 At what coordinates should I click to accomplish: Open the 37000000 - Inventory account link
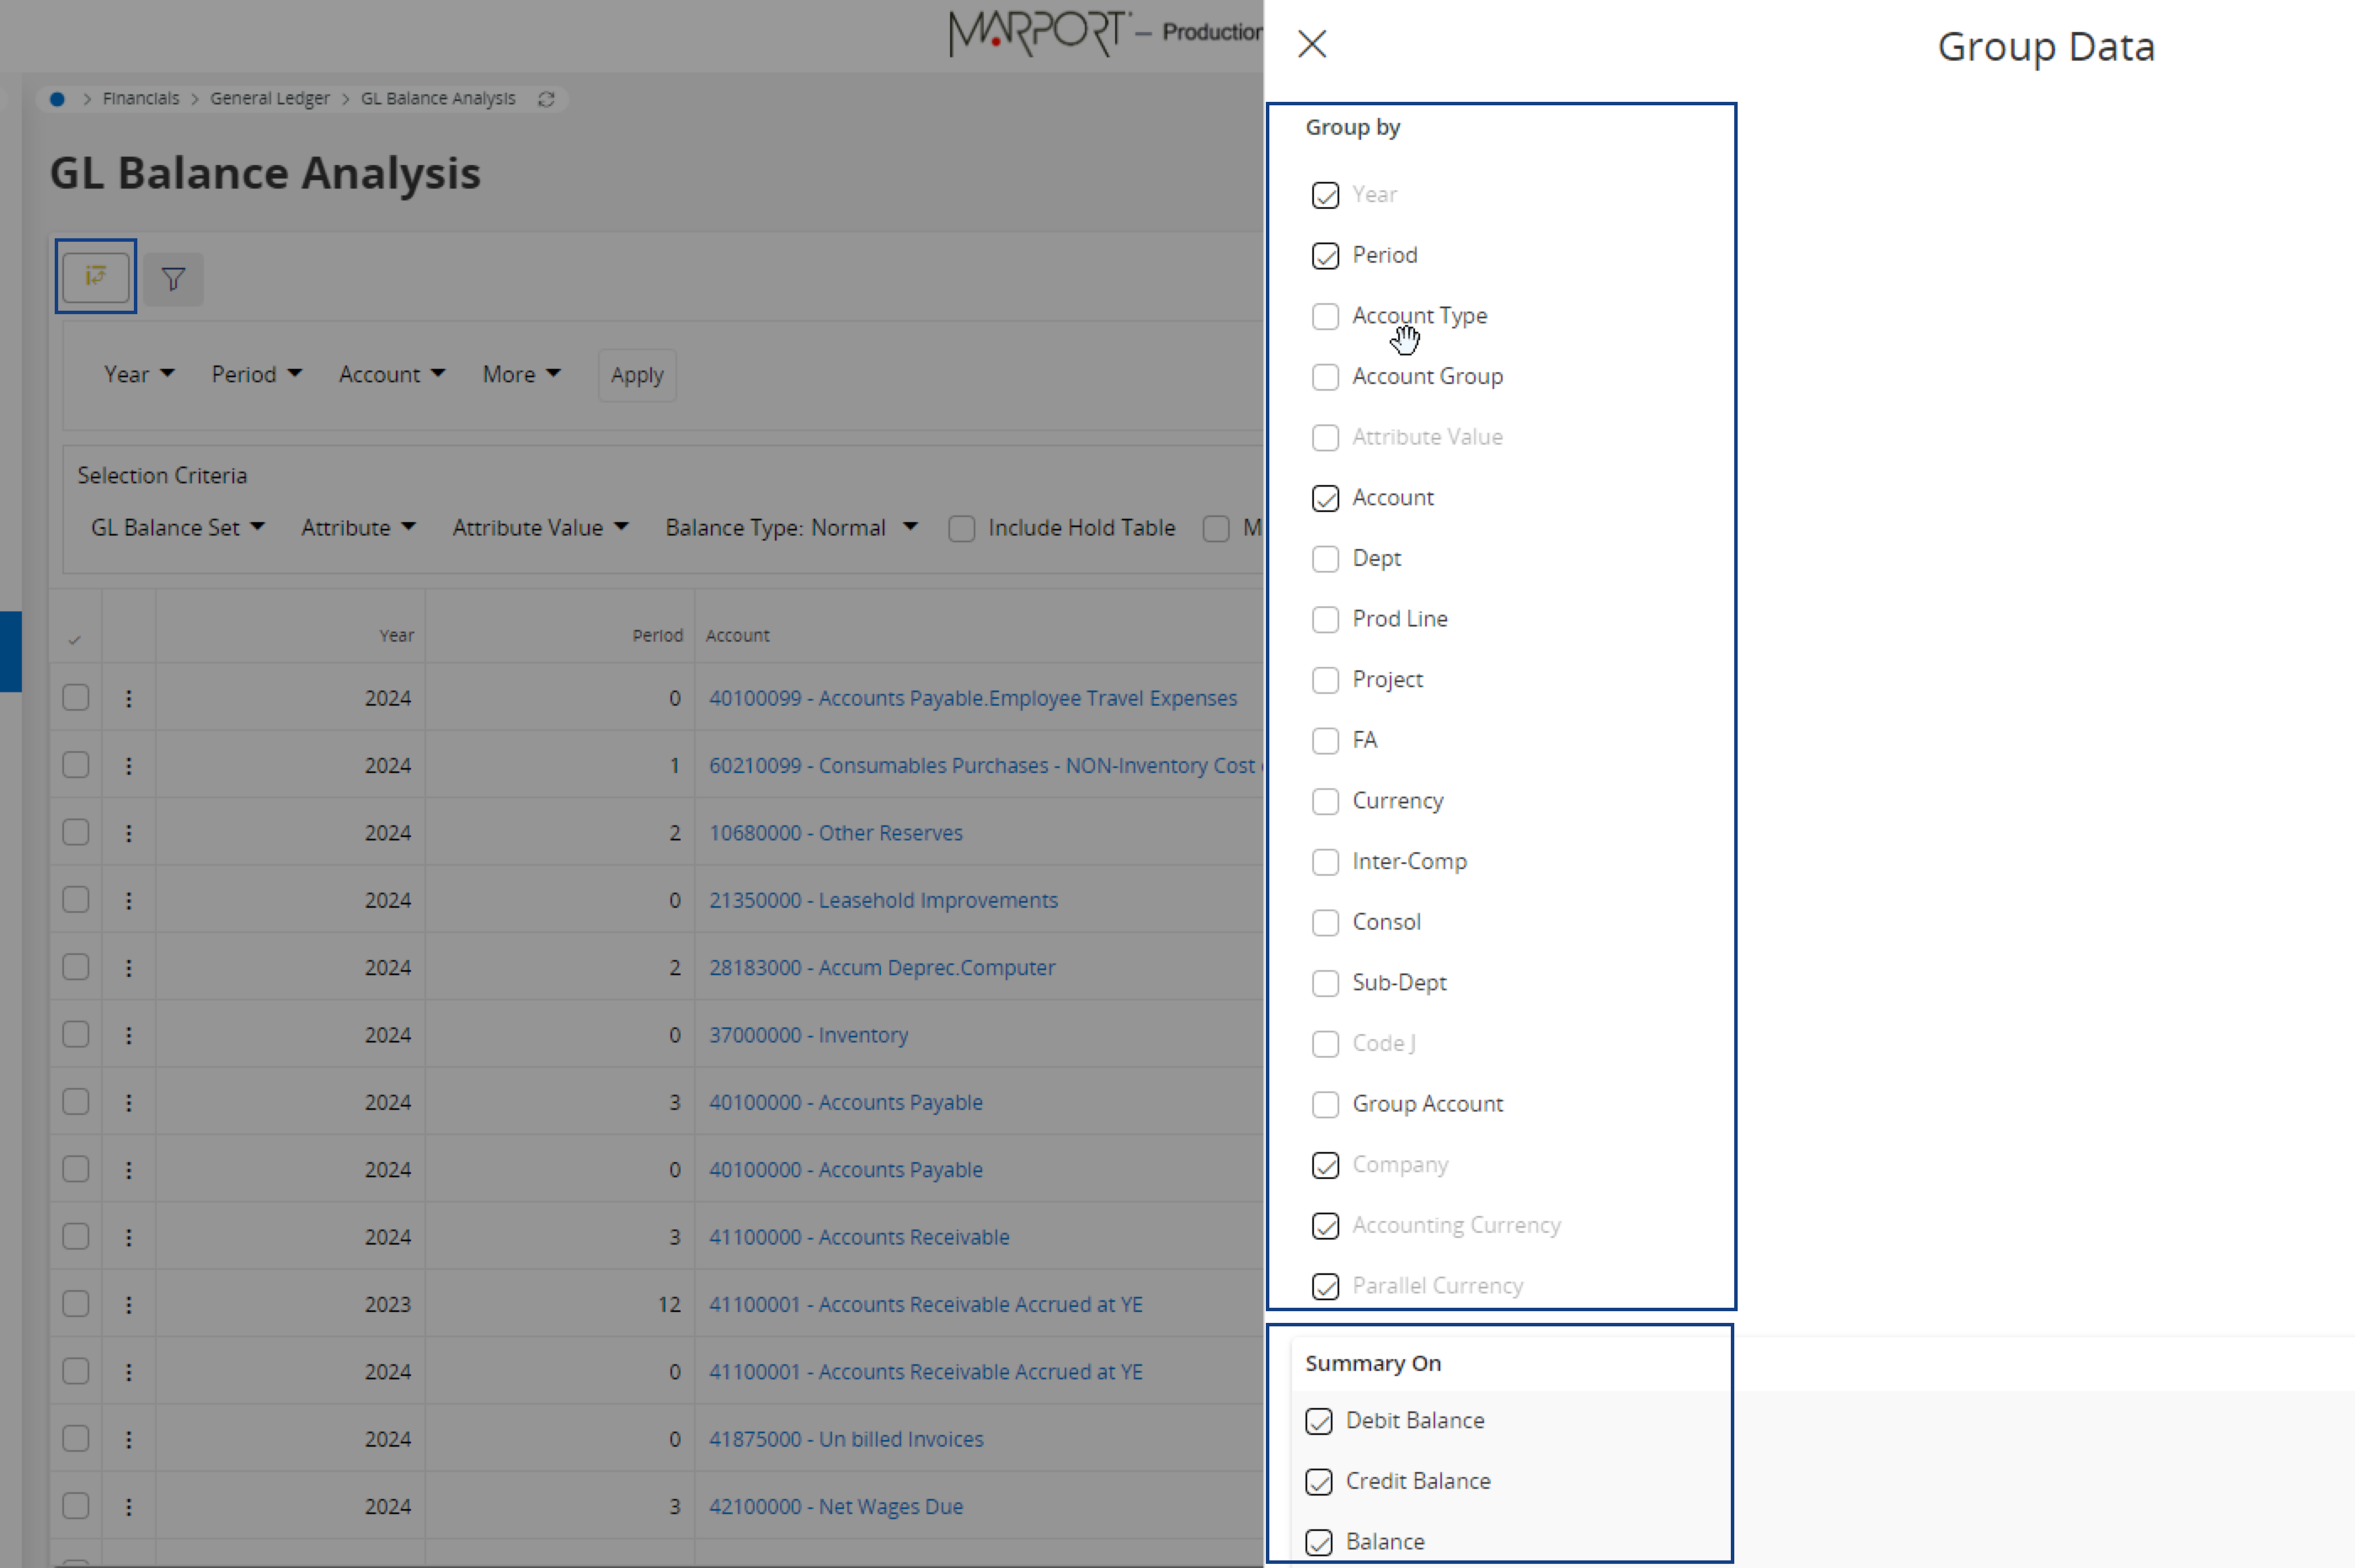pos(808,1035)
